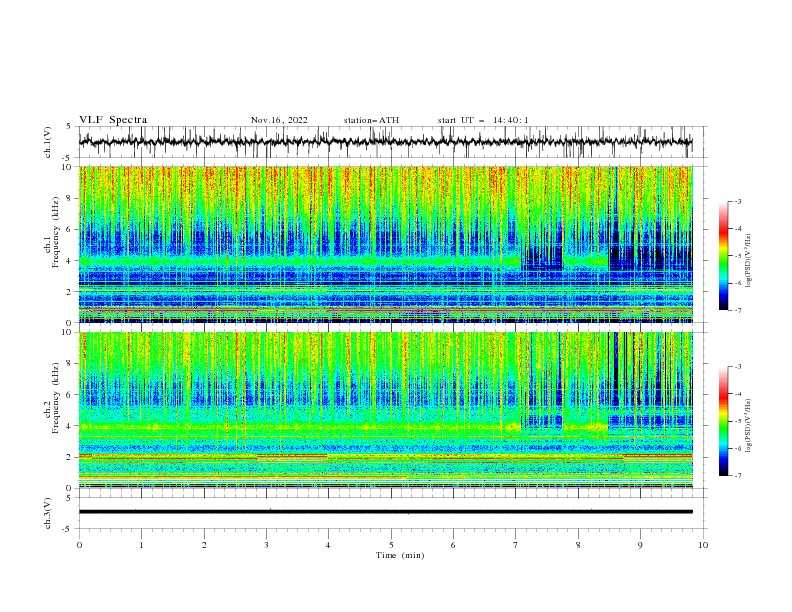792x612 pixels.
Task: Click the '0' tick on time axis
Action: (79, 545)
